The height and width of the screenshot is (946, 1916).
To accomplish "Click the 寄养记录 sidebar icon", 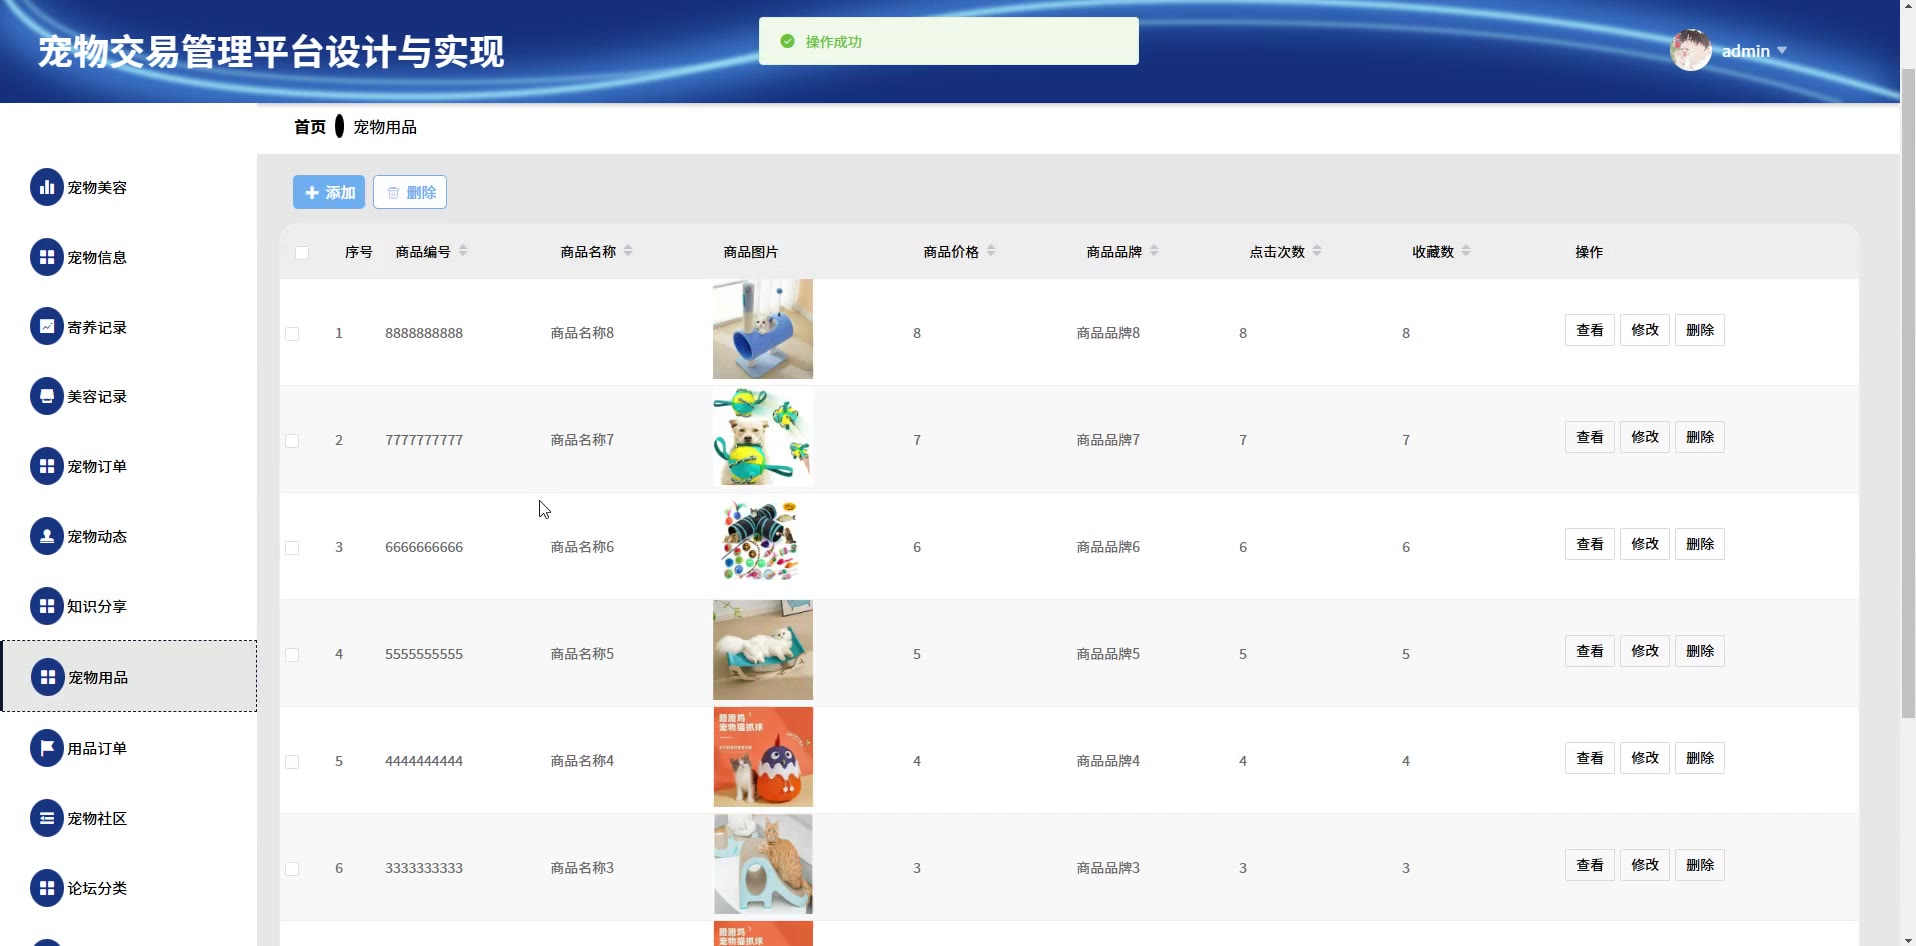I will (47, 327).
